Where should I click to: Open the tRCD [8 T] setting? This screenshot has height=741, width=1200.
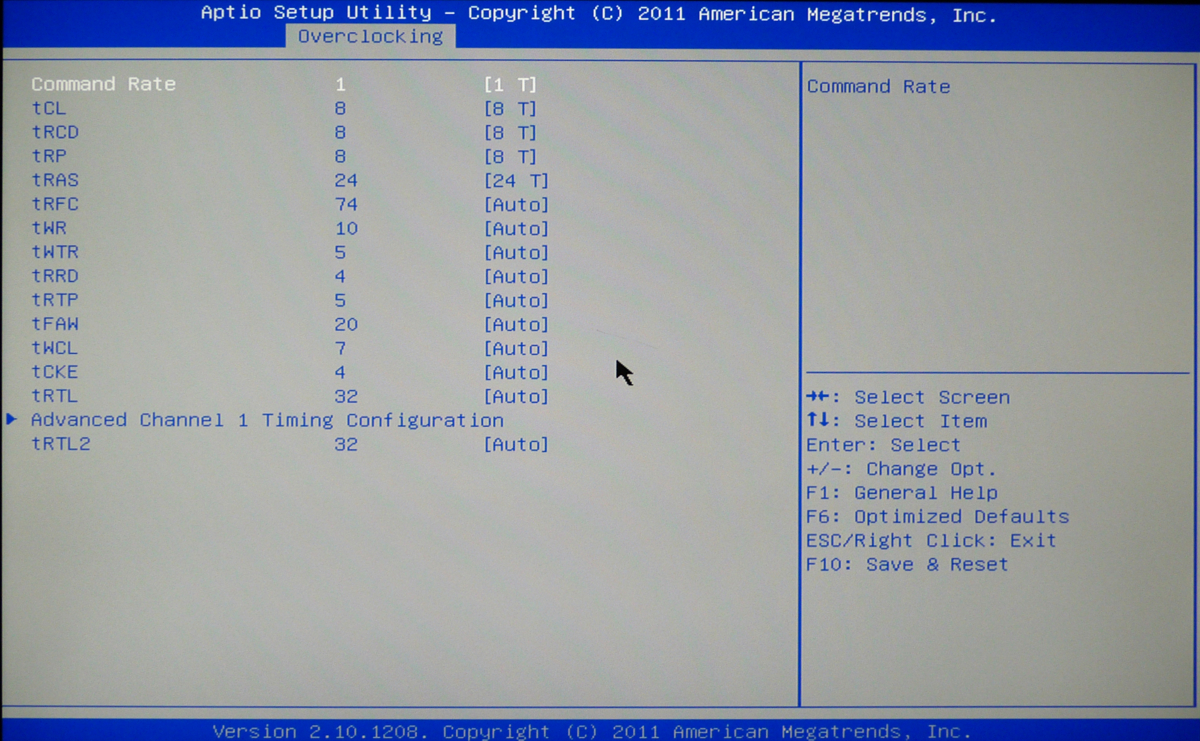(510, 133)
